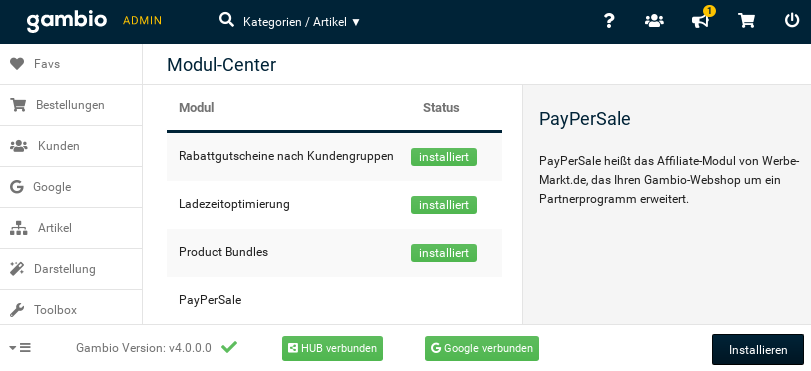This screenshot has height=371, width=811.
Task: Click installiert badge for Rabattgutscheine nach Kundengruppen
Action: (444, 157)
